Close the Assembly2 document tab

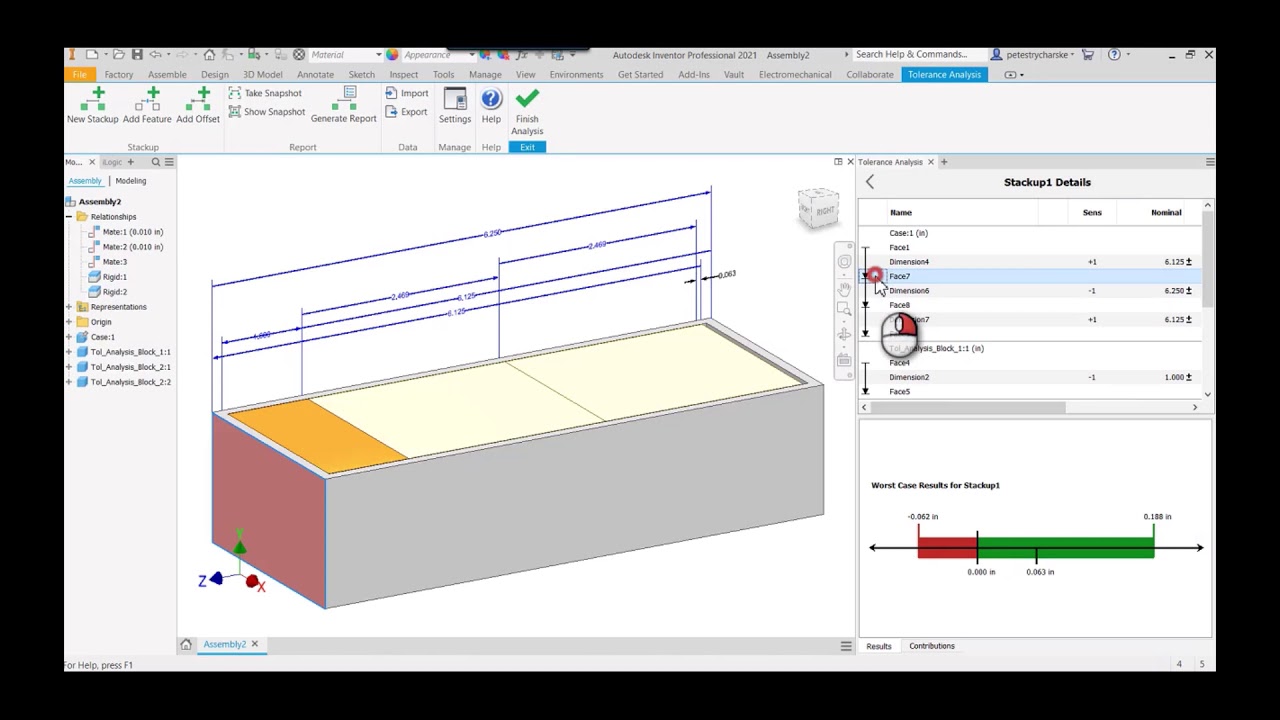pos(254,645)
